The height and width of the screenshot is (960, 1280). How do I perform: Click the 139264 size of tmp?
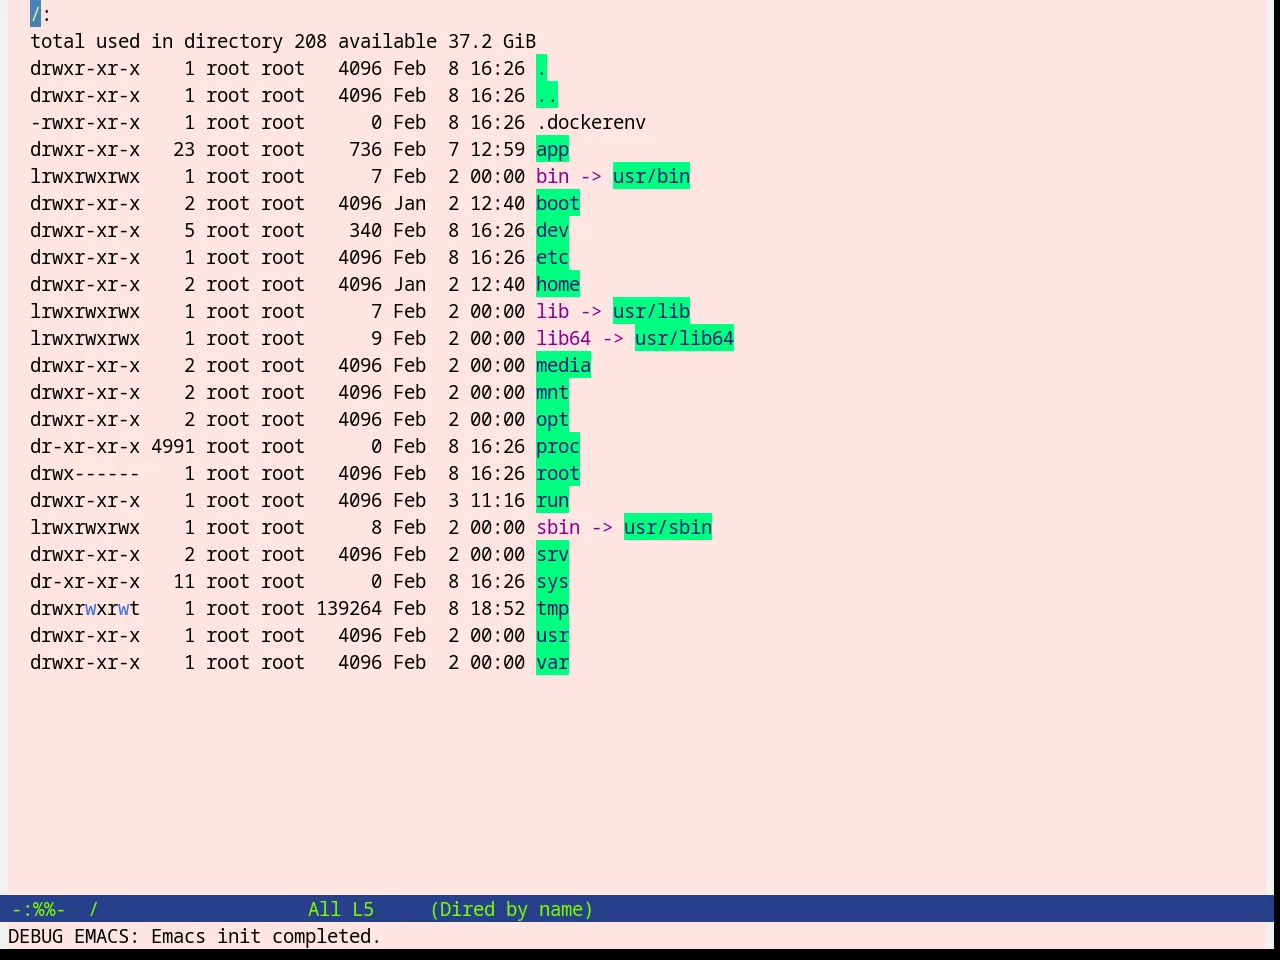tap(349, 609)
